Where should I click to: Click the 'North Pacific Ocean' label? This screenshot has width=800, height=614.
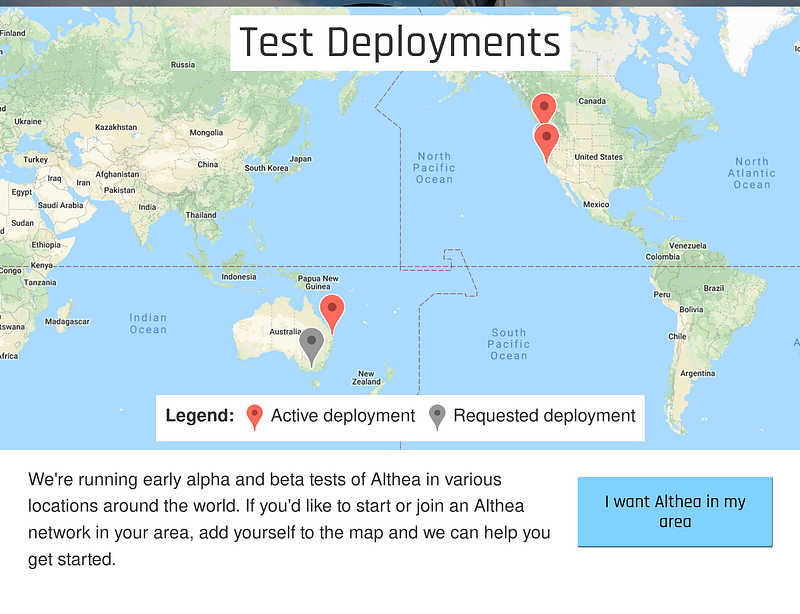point(434,167)
